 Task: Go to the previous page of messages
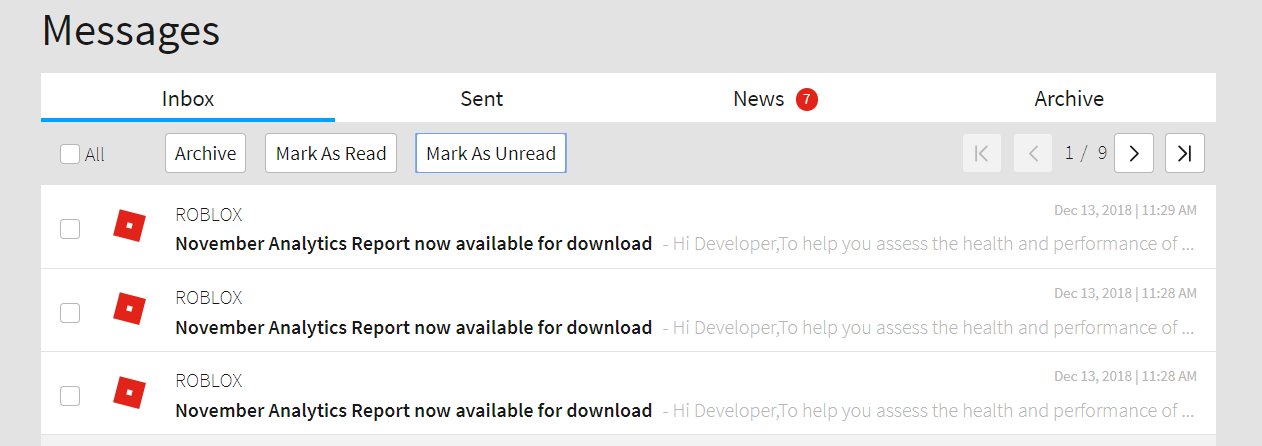click(x=1033, y=153)
